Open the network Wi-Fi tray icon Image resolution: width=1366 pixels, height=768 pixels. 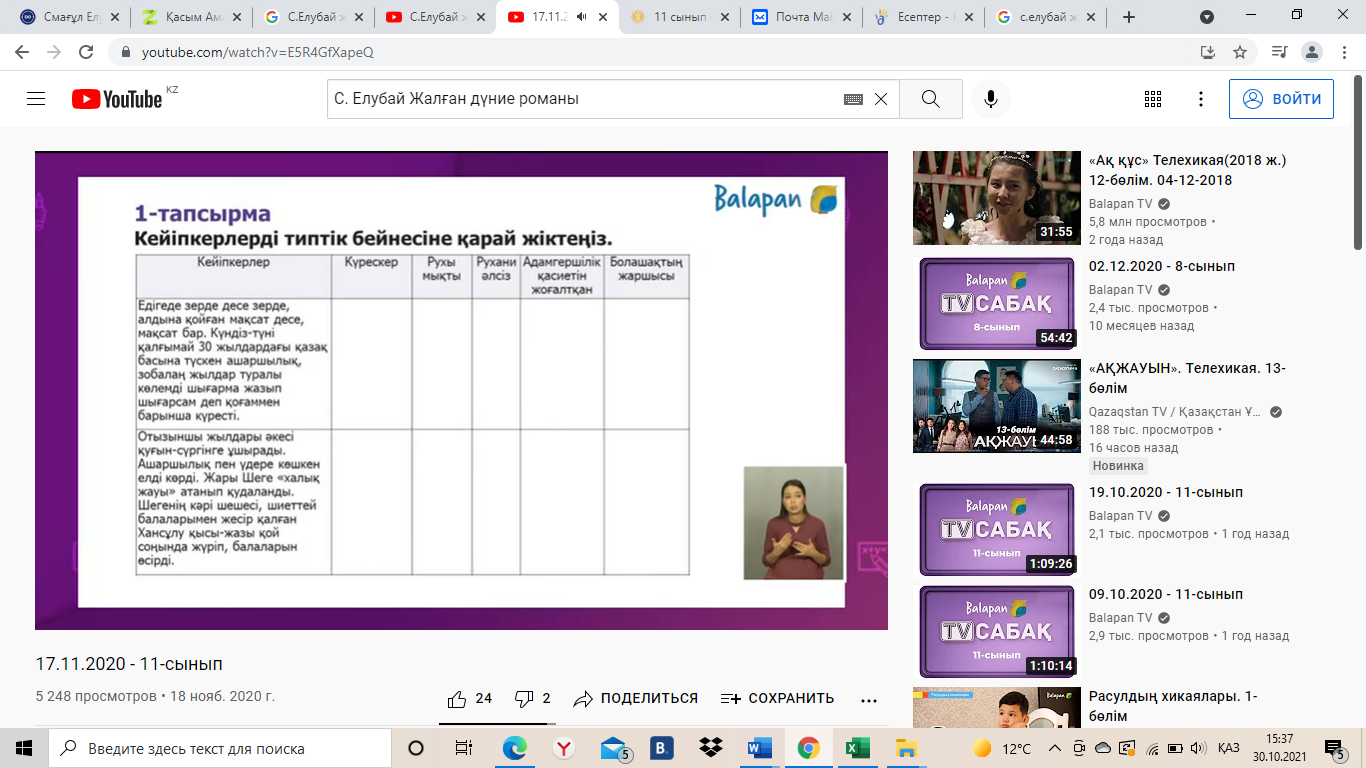1151,749
